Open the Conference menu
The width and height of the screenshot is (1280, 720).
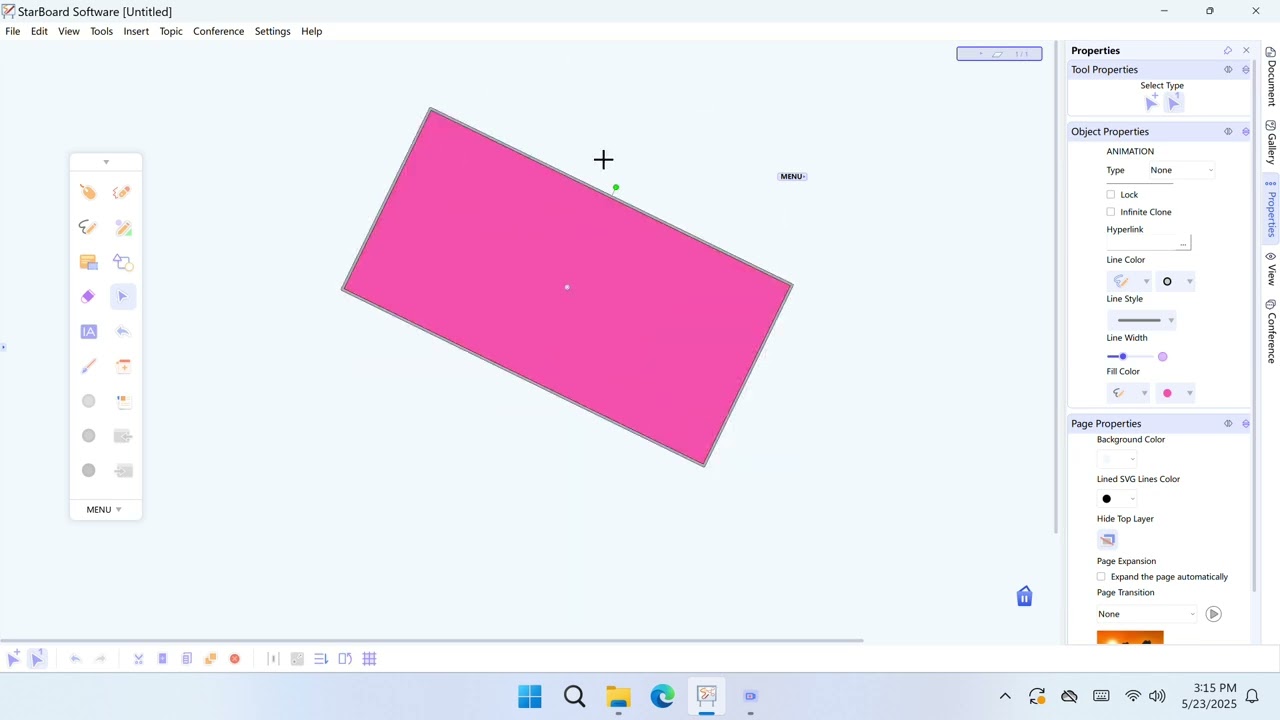(x=219, y=31)
